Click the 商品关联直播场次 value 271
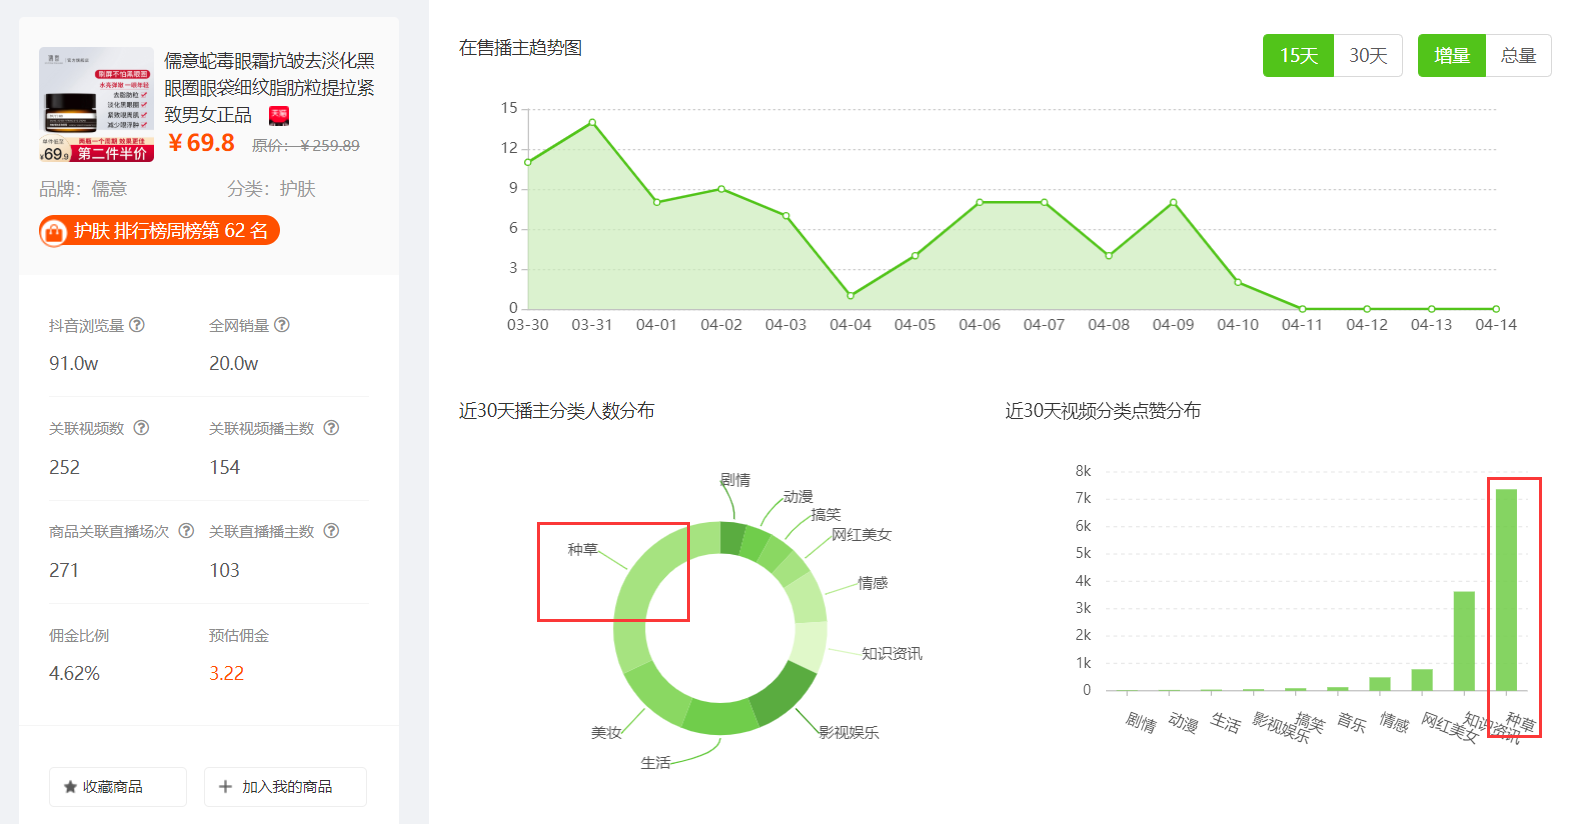 click(64, 570)
